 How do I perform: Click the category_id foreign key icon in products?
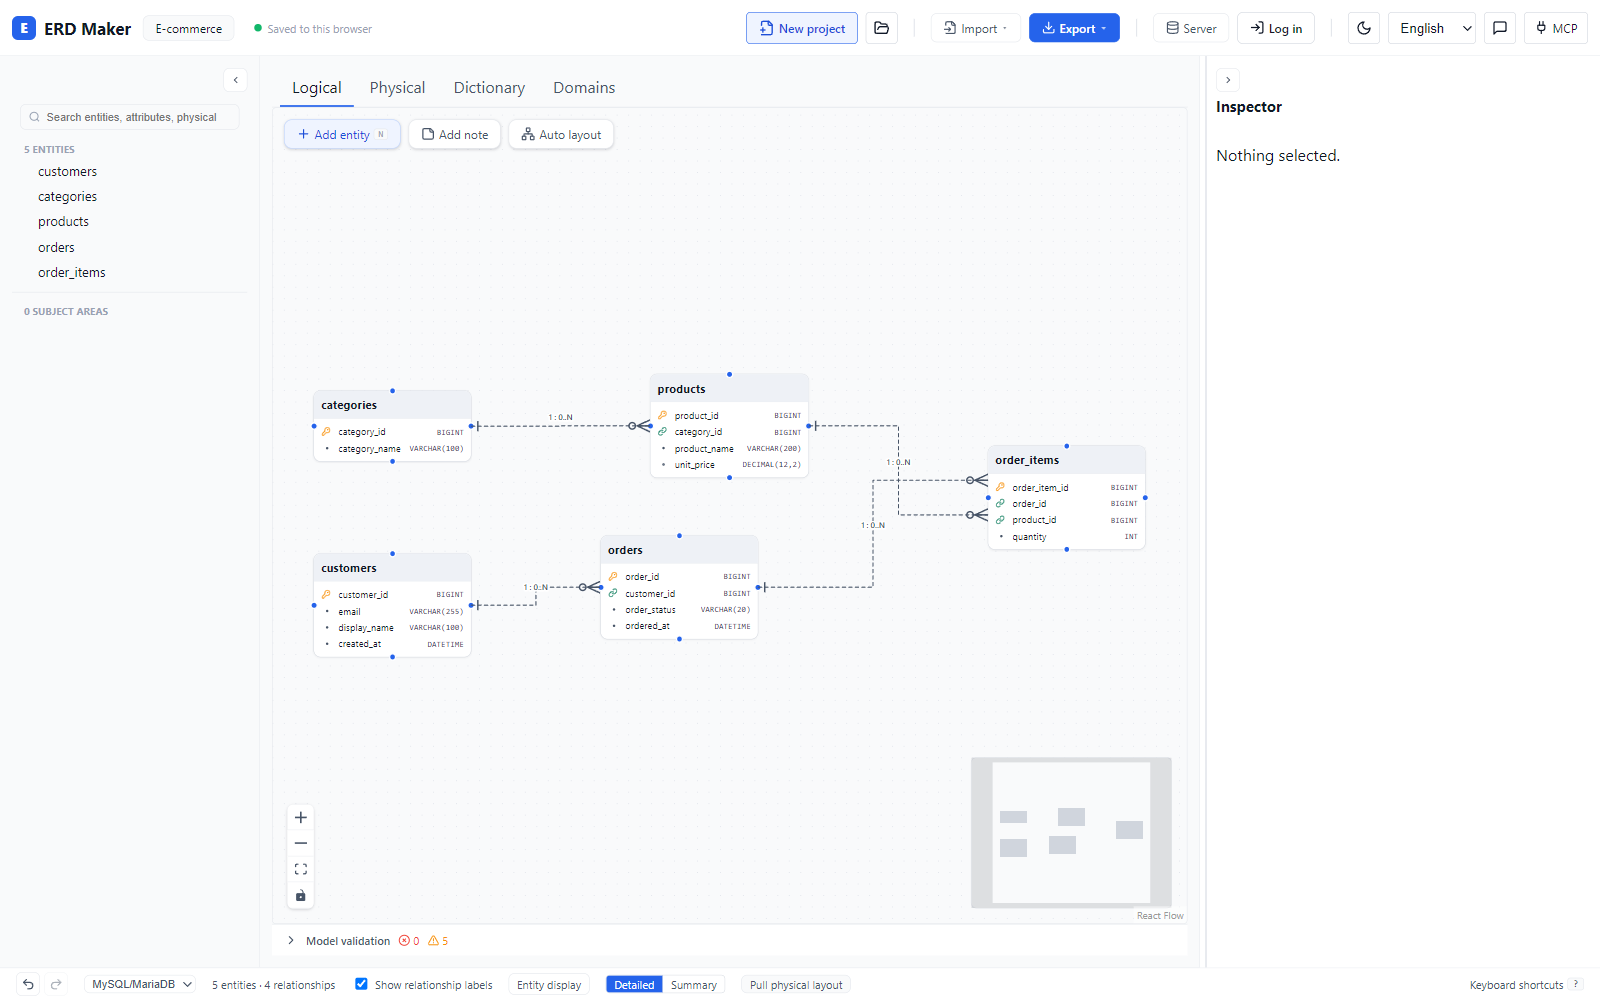click(662, 432)
